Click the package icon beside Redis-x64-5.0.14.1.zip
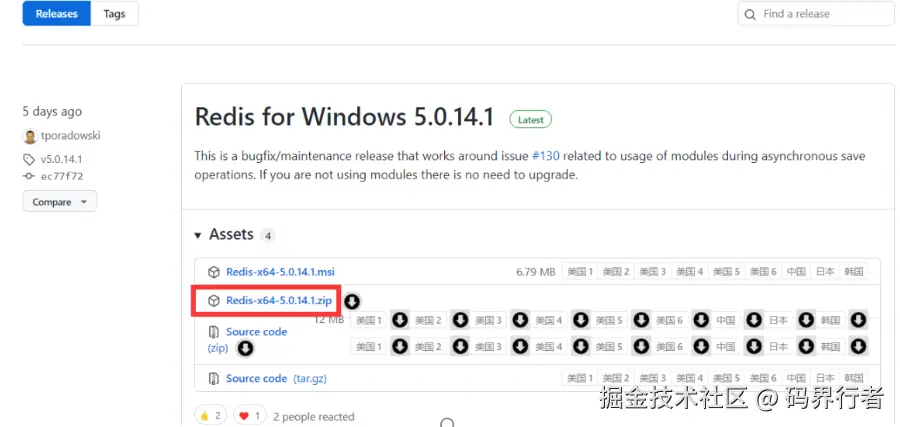The height and width of the screenshot is (427, 900). pyautogui.click(x=214, y=301)
